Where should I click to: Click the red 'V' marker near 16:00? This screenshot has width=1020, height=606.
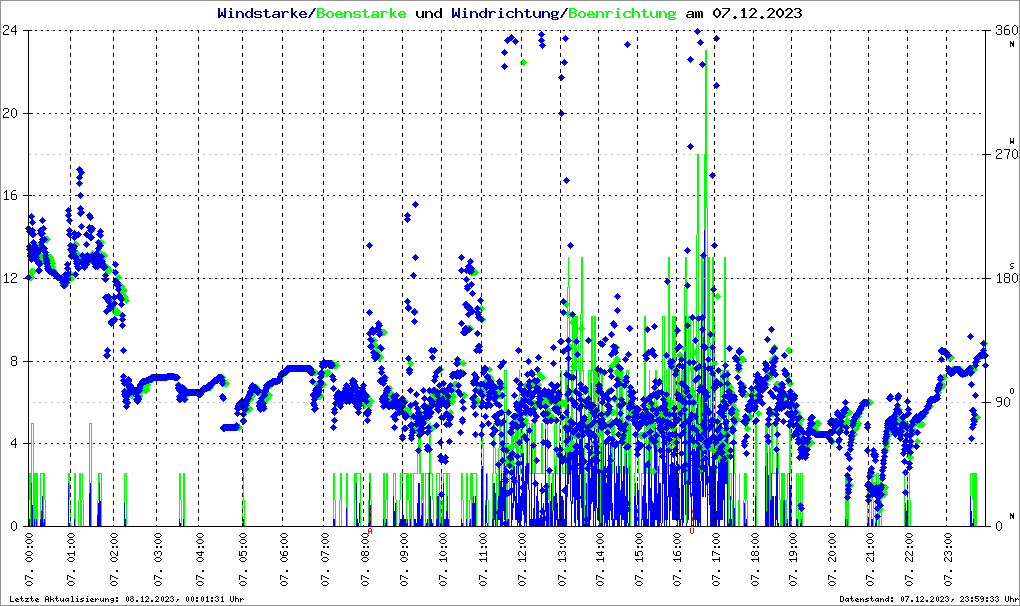[691, 531]
